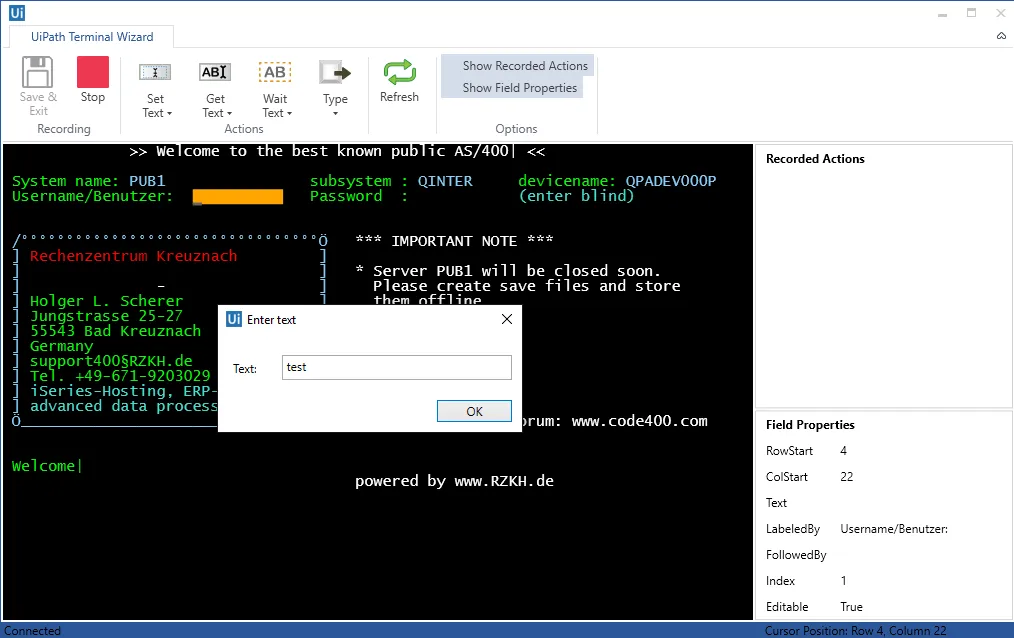Click the 'Field Properties' panel heading
The height and width of the screenshot is (638, 1014).
point(810,425)
